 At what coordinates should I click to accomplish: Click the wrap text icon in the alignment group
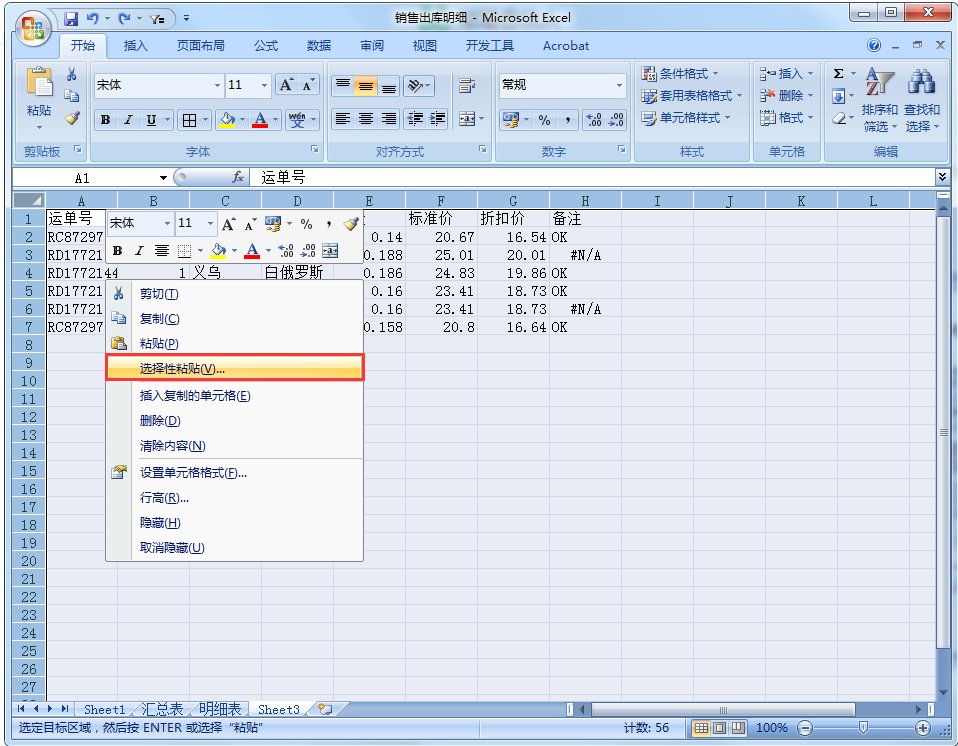[x=466, y=86]
